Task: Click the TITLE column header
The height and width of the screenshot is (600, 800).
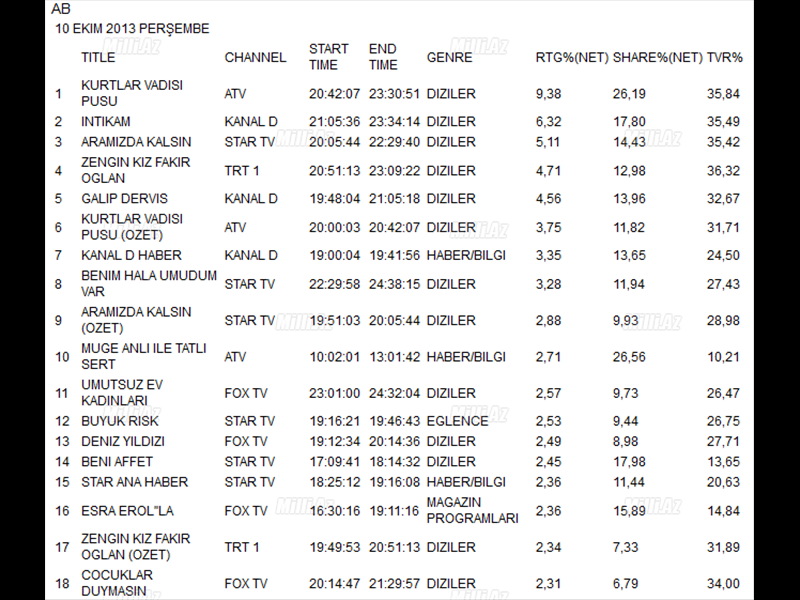Action: (x=98, y=57)
